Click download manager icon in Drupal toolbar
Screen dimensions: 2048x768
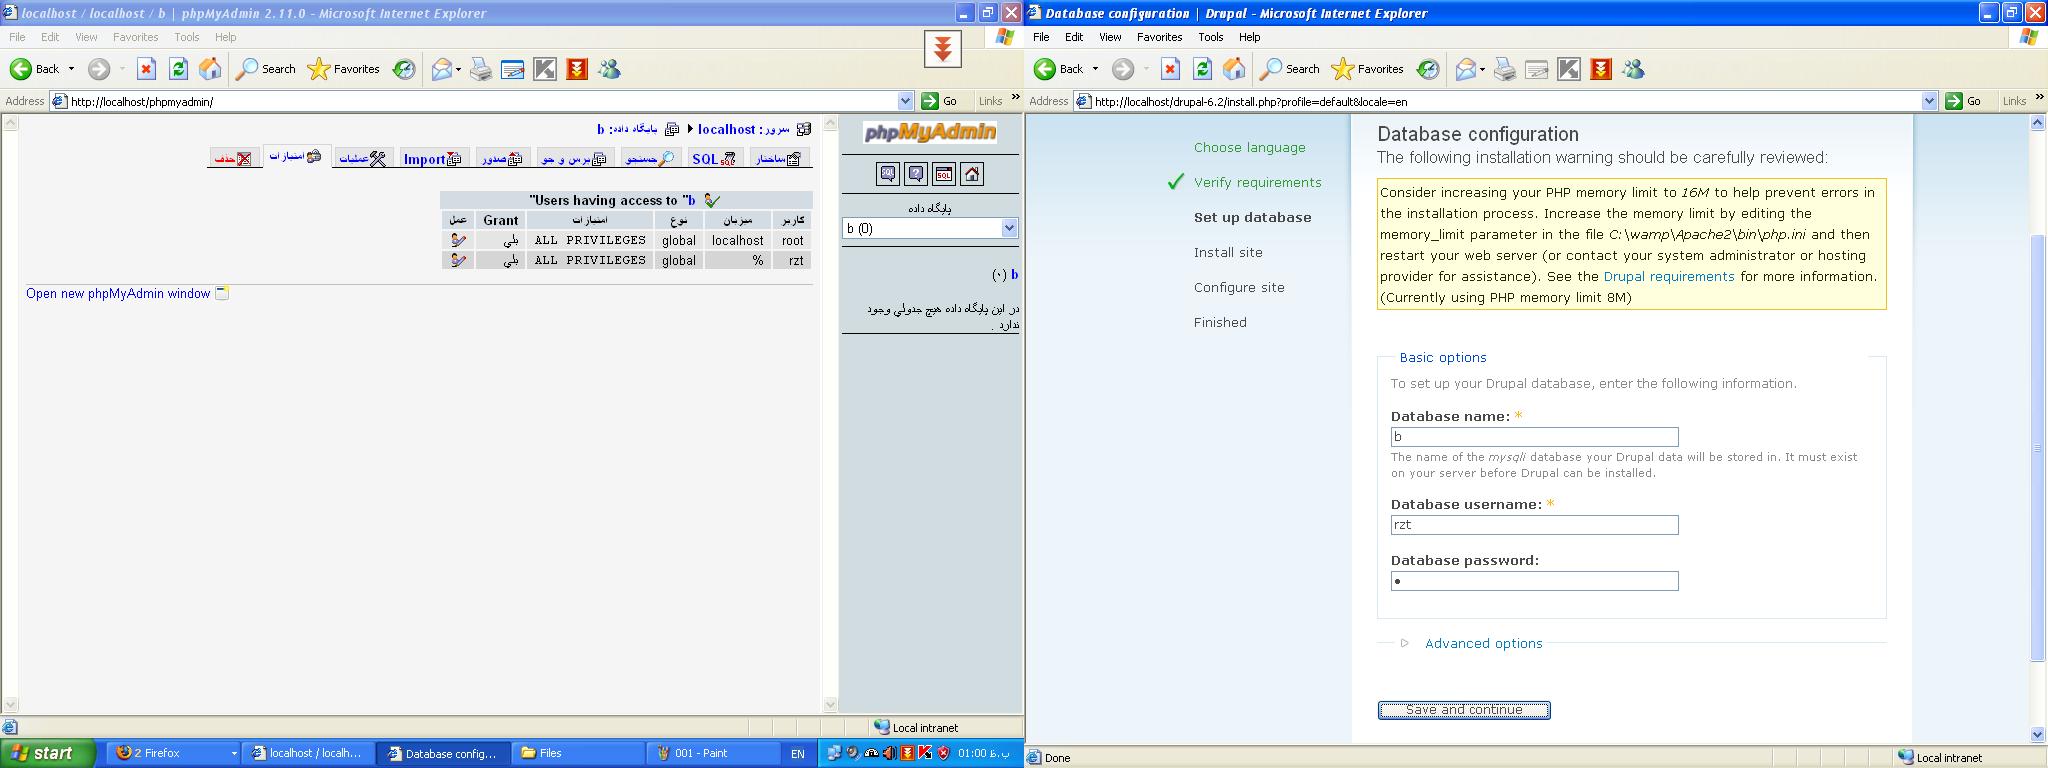tap(1601, 69)
